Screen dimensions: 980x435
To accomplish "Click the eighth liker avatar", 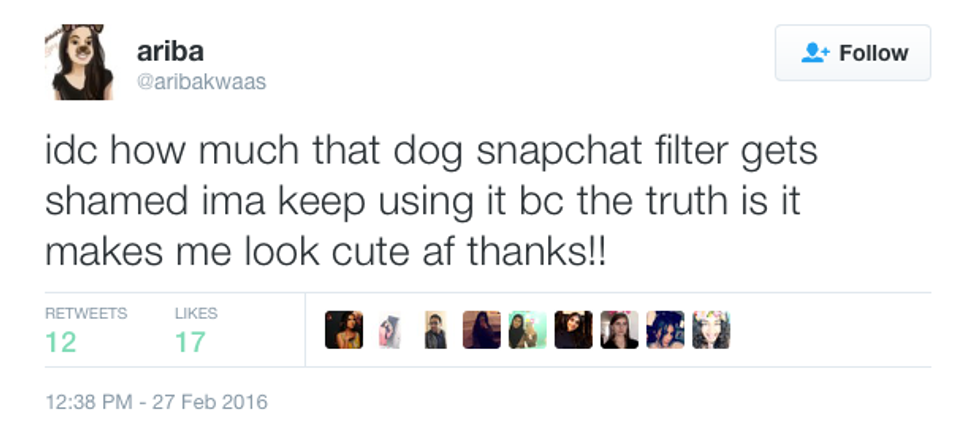I will tap(665, 330).
